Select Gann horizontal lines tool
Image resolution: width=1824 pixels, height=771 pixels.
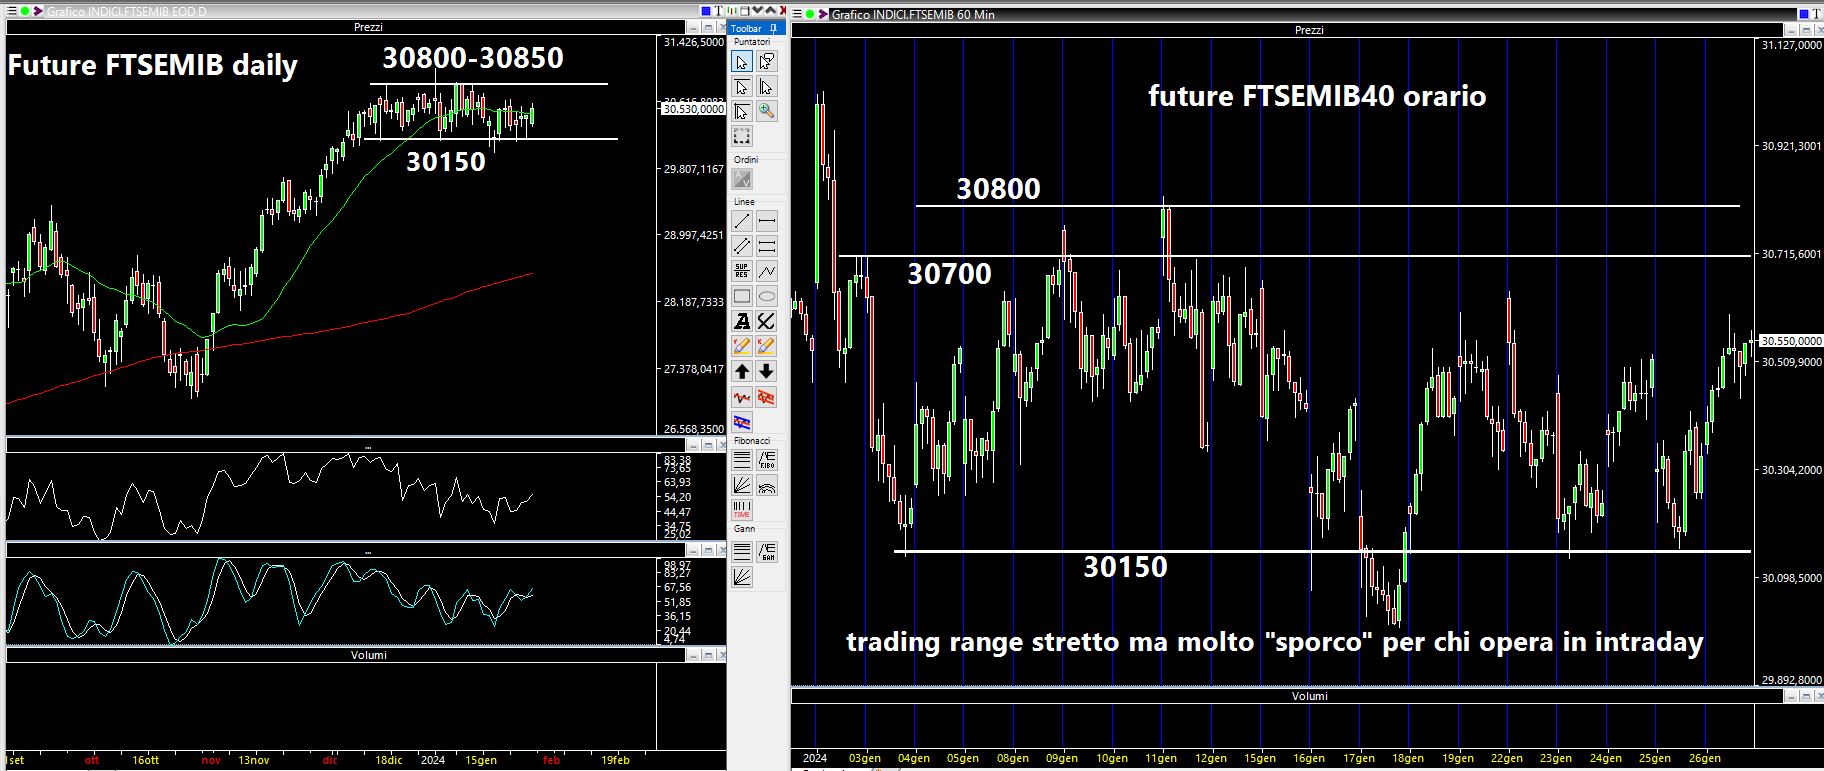[742, 552]
